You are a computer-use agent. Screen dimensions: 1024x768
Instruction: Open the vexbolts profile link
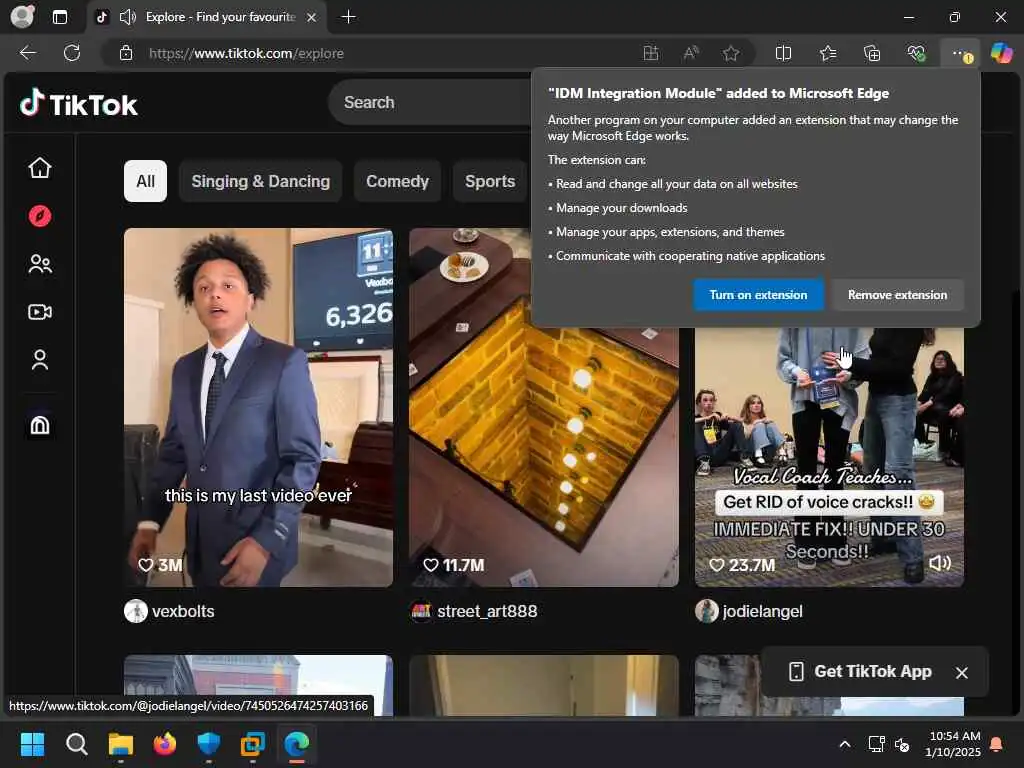183,611
